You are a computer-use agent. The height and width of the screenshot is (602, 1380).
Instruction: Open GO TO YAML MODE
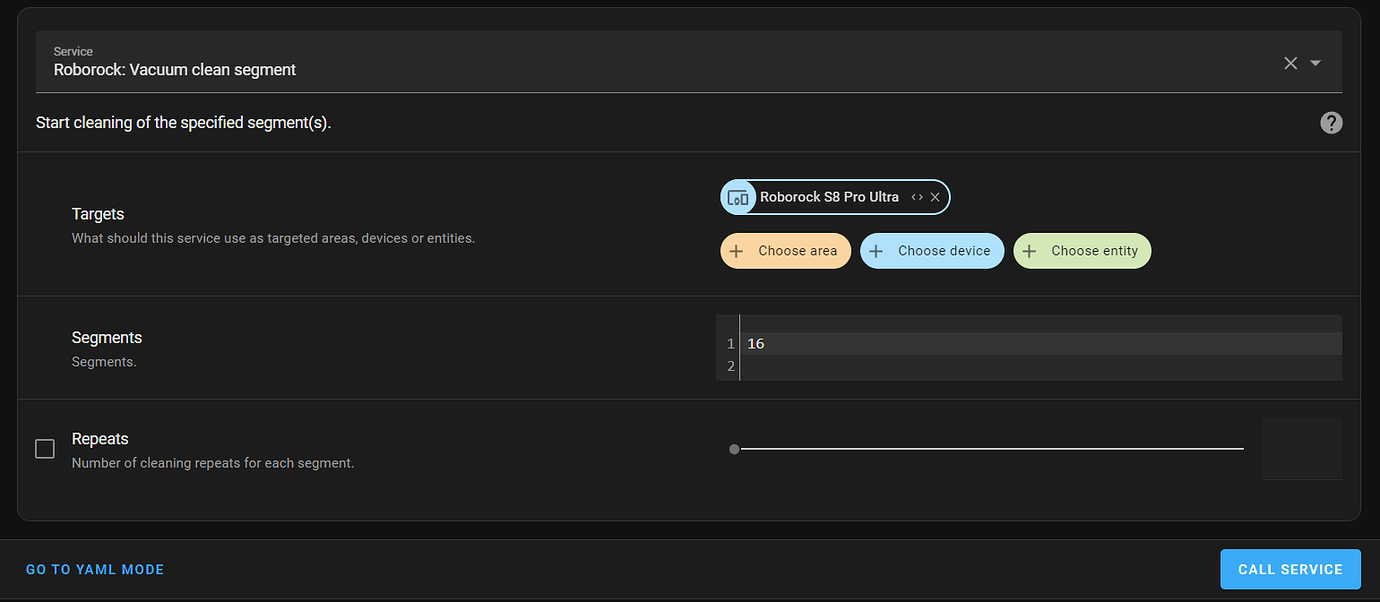(x=94, y=568)
